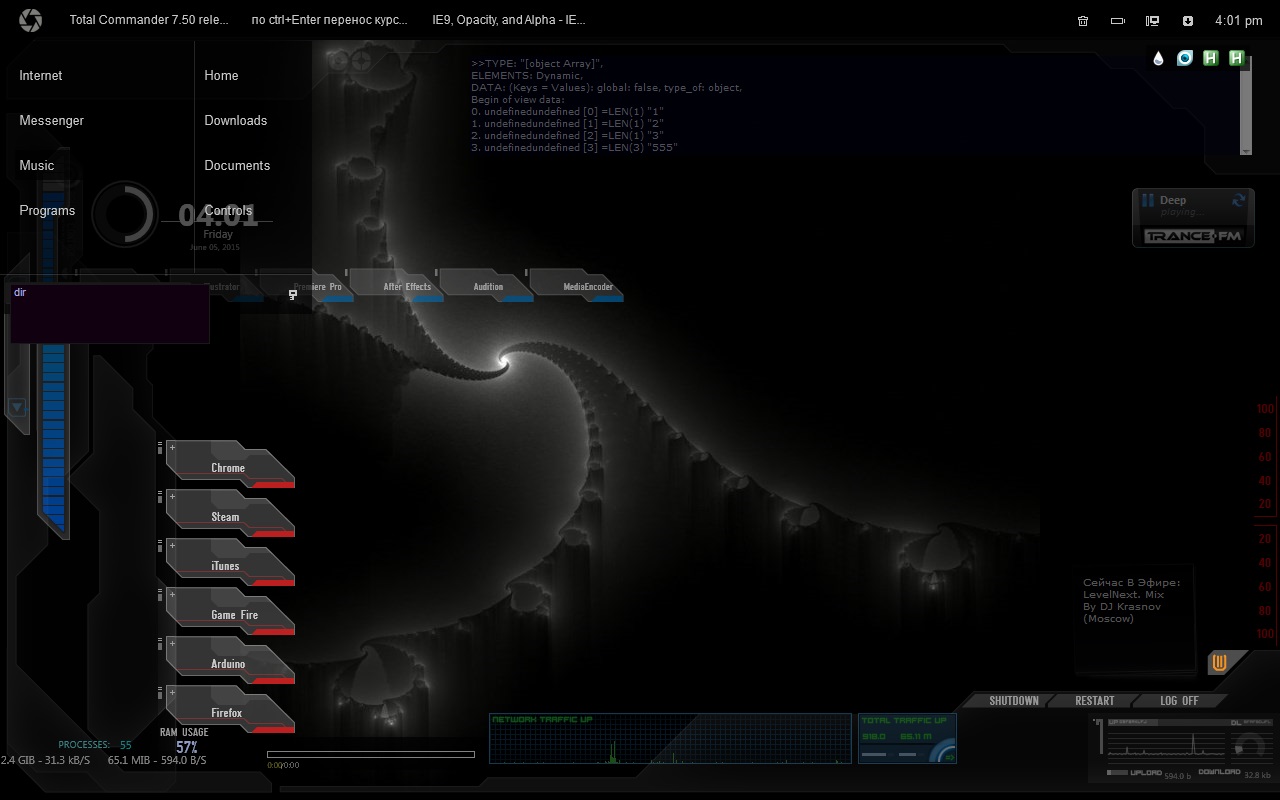Click the 4:01 pm clock in top bar

coord(1239,20)
